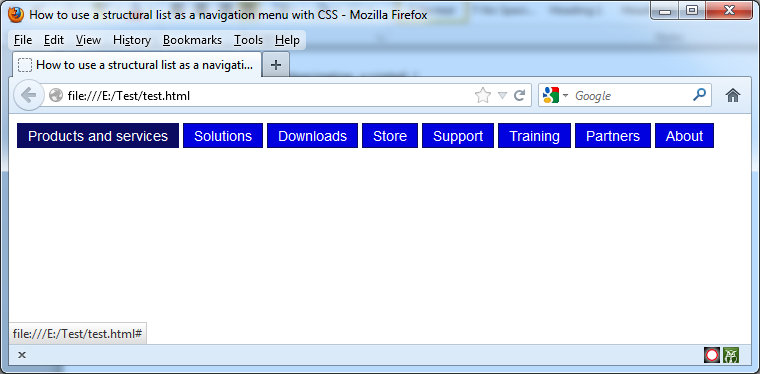Open the Partners navigation link
Viewport: 760px width, 374px height.
pyautogui.click(x=613, y=136)
